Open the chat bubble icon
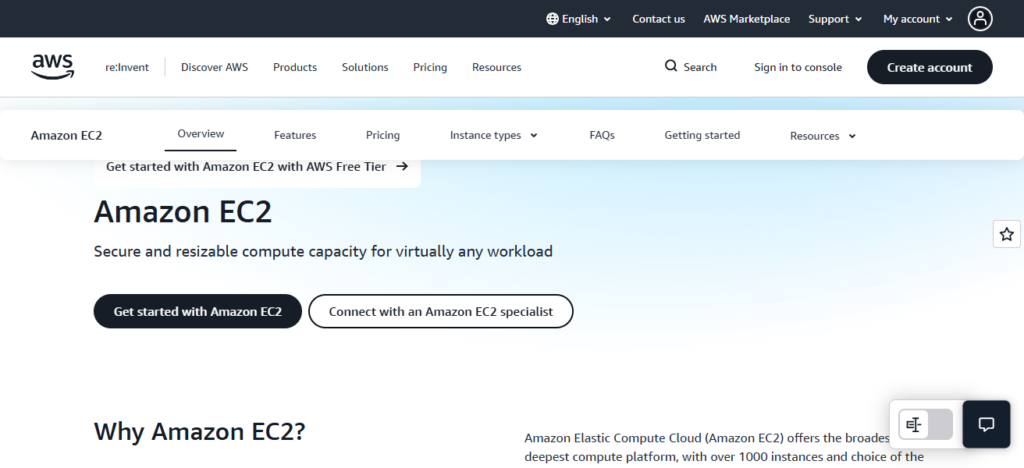This screenshot has width=1024, height=468. point(986,424)
